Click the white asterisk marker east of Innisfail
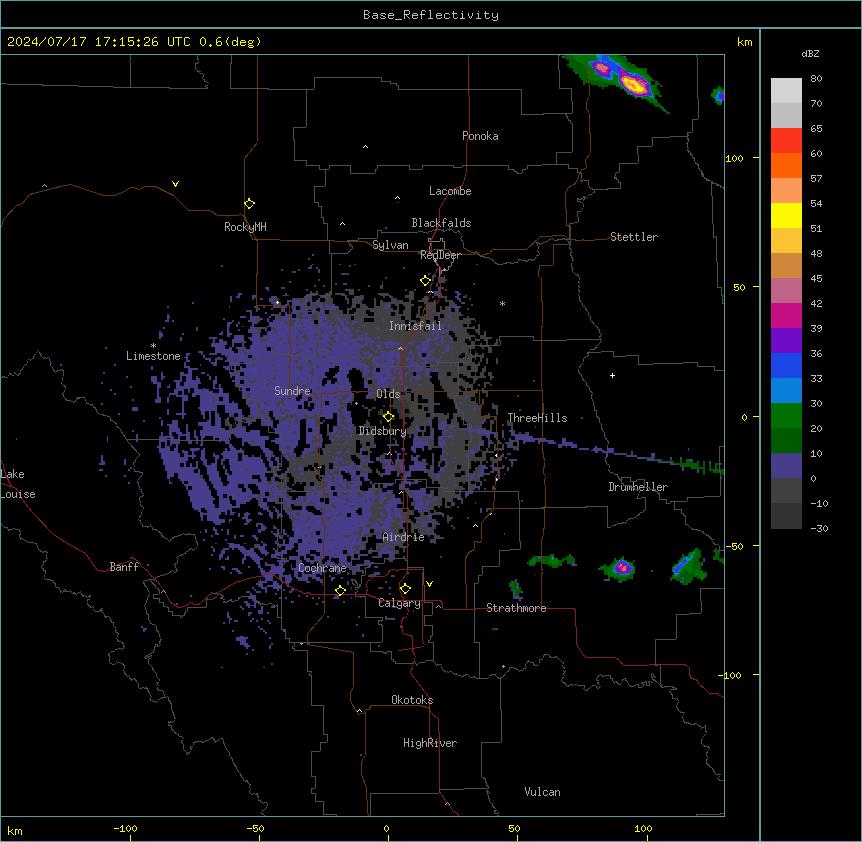This screenshot has height=842, width=862. coord(502,303)
